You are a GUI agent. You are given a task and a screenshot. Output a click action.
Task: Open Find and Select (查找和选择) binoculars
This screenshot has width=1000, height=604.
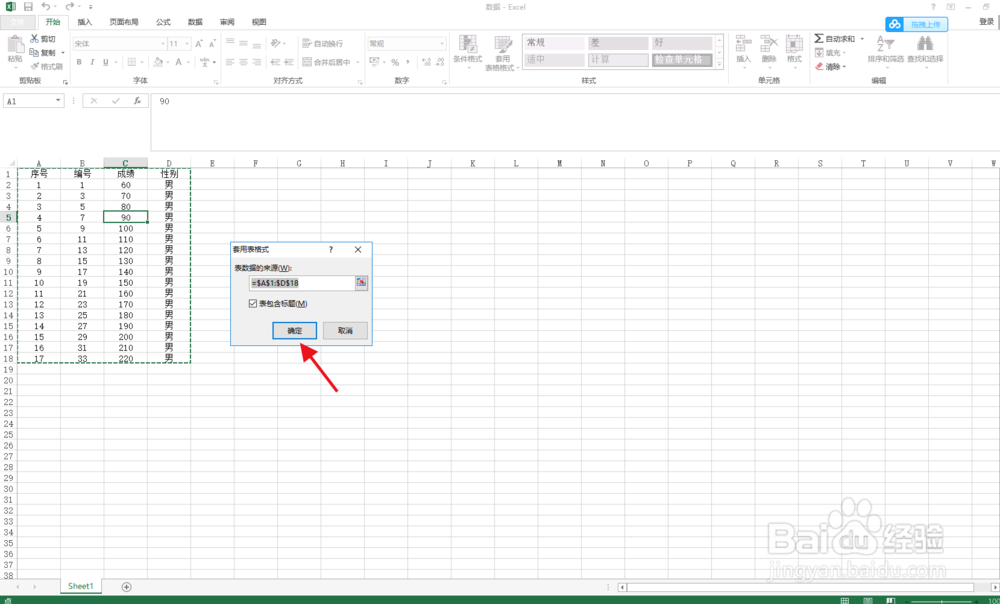[x=925, y=50]
